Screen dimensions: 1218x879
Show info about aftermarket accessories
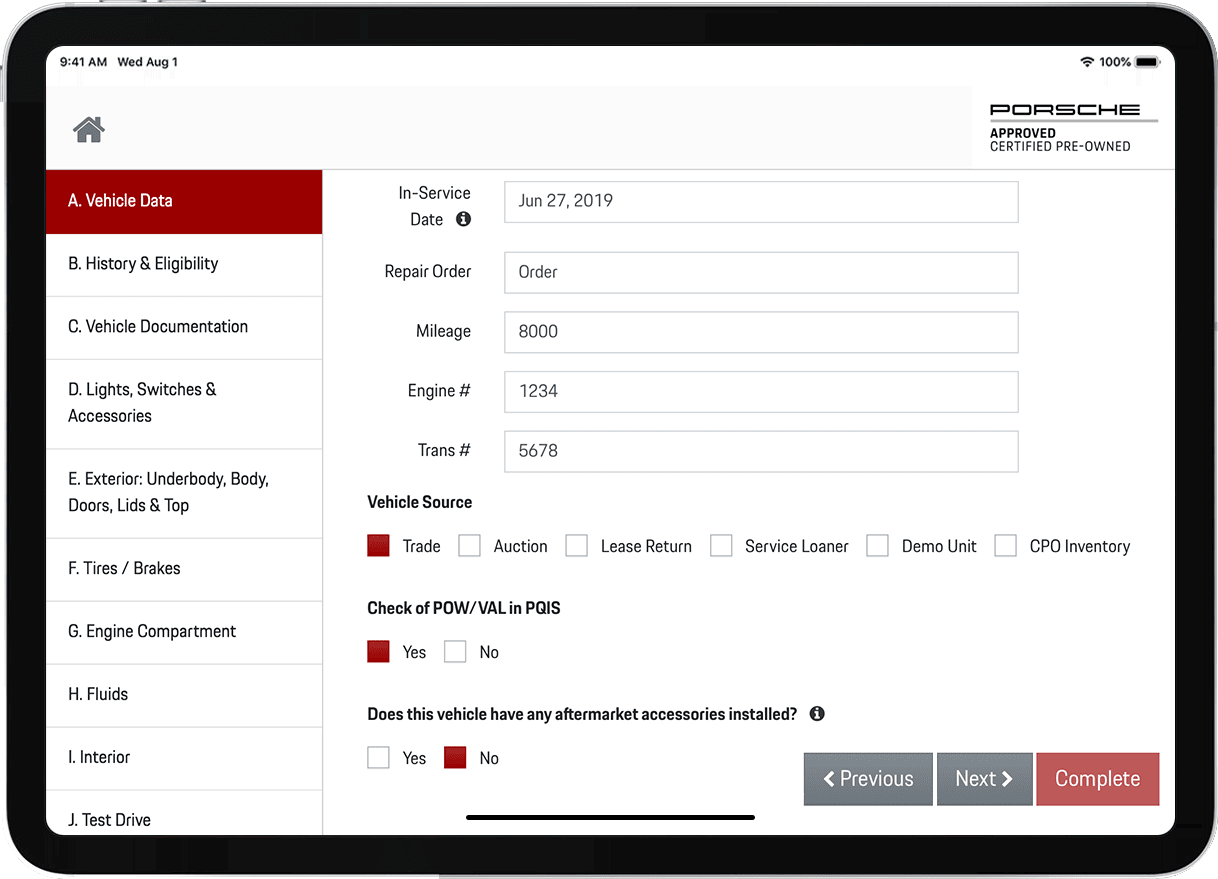click(817, 714)
